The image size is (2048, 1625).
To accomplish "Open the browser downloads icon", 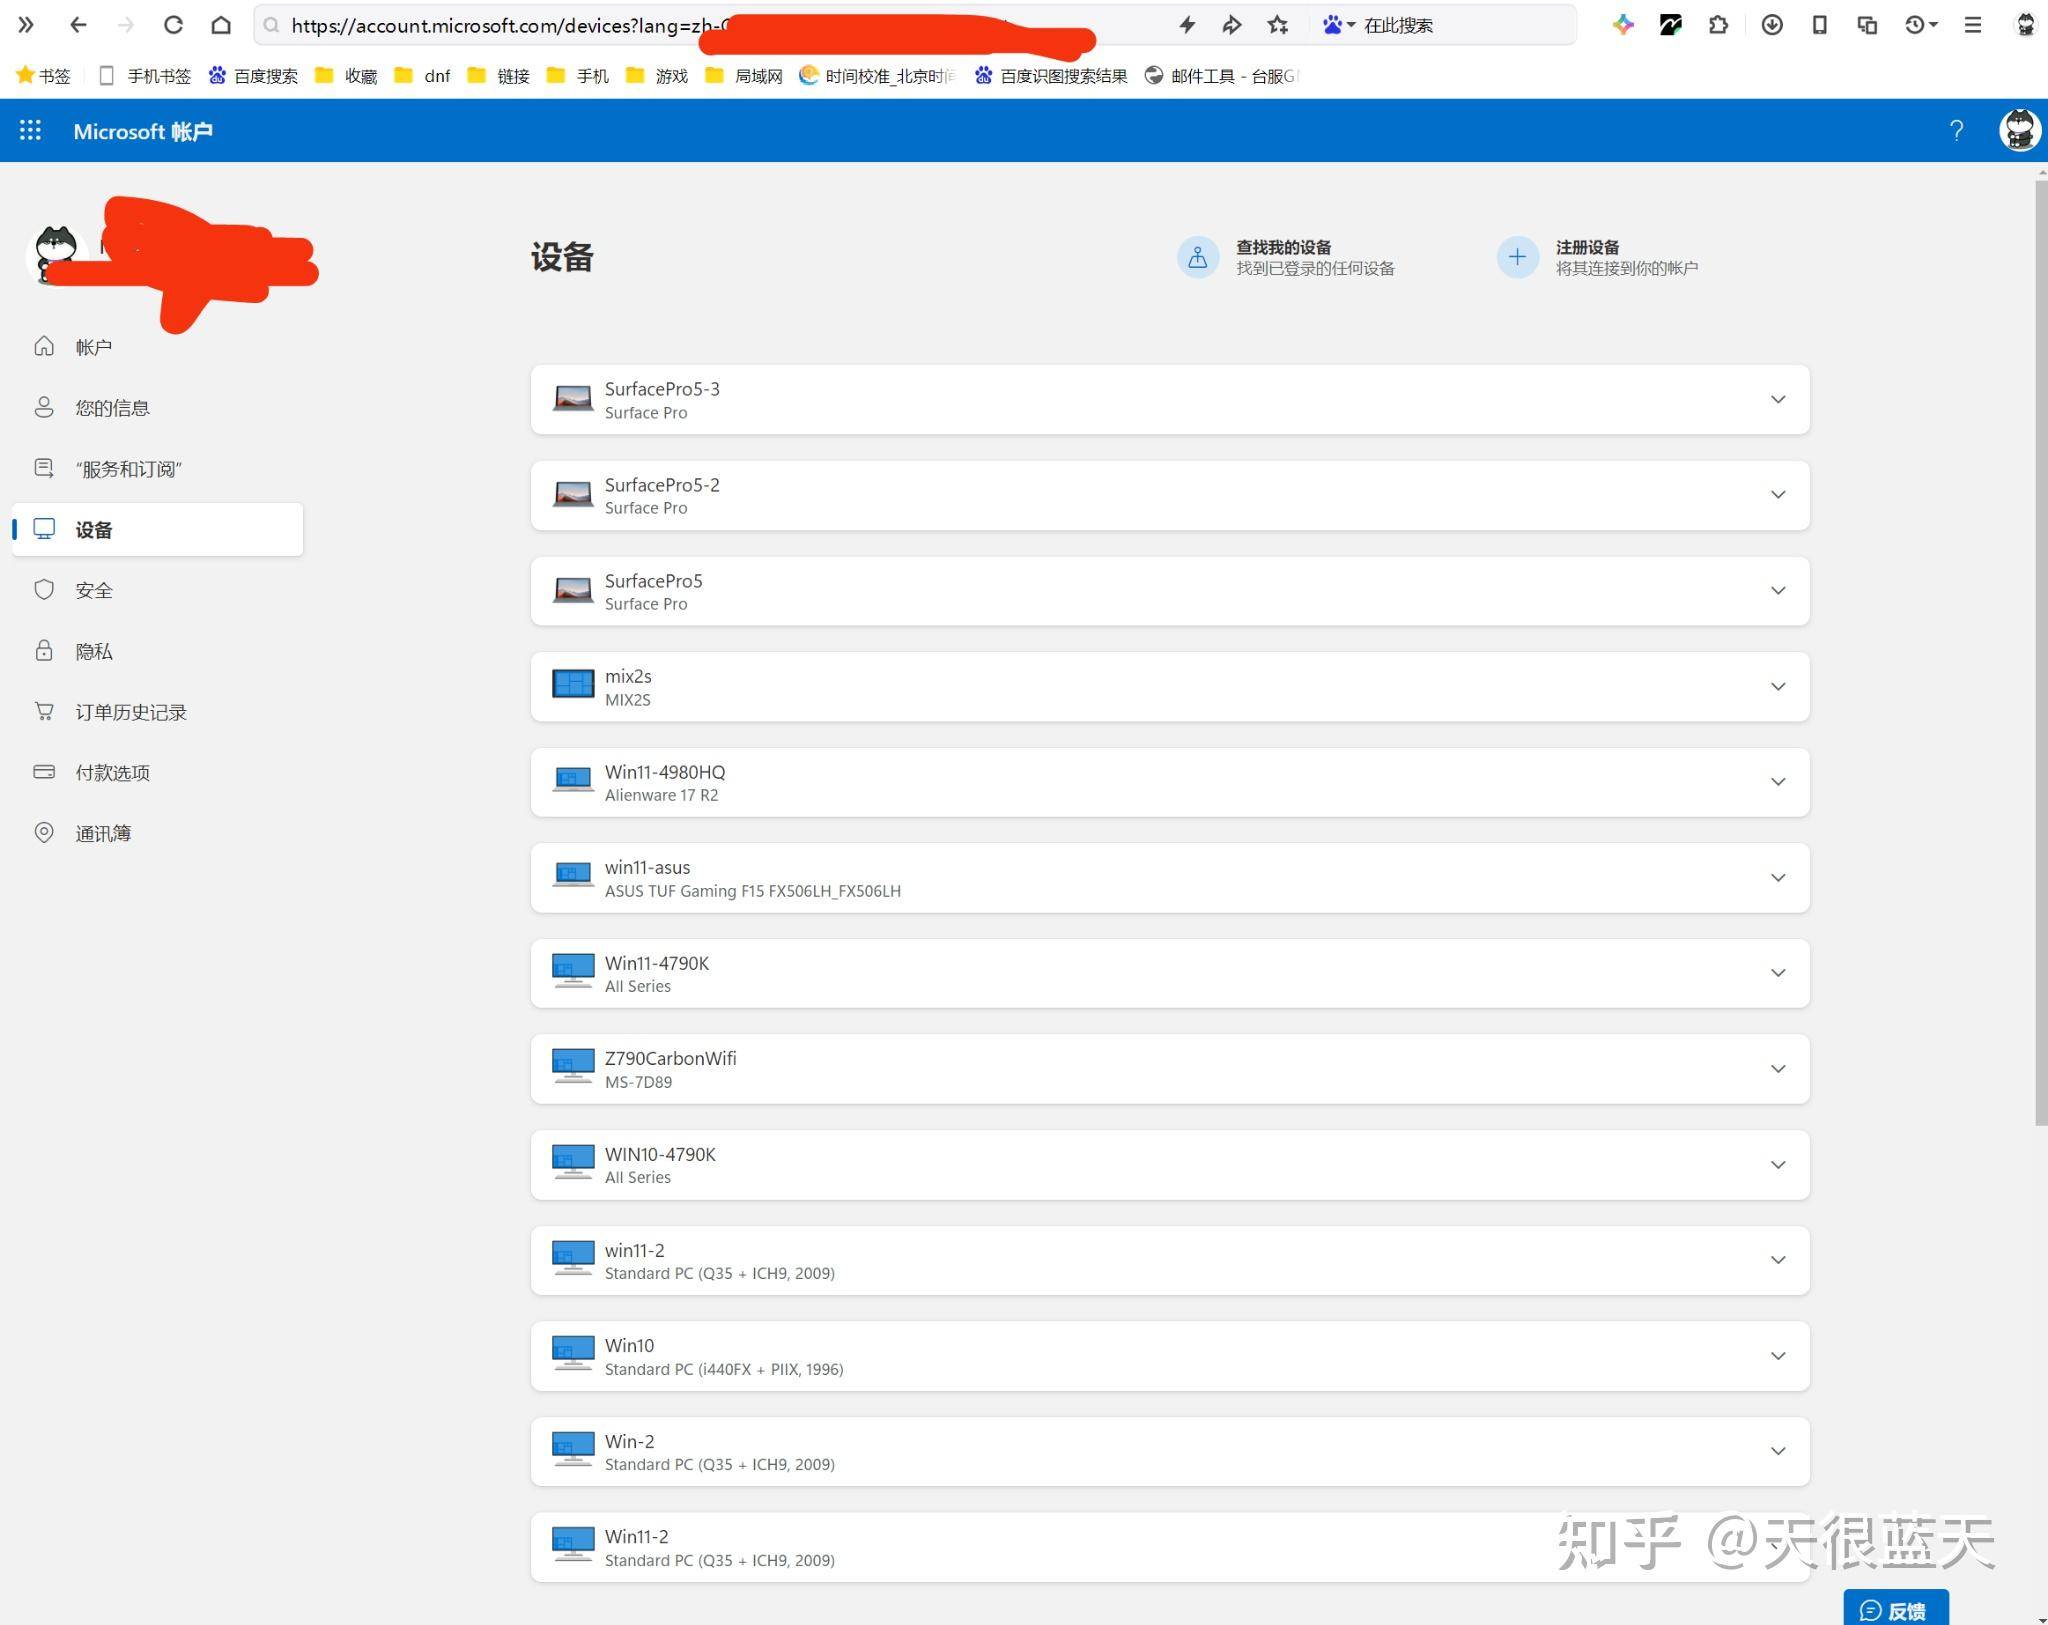I will (x=1772, y=25).
